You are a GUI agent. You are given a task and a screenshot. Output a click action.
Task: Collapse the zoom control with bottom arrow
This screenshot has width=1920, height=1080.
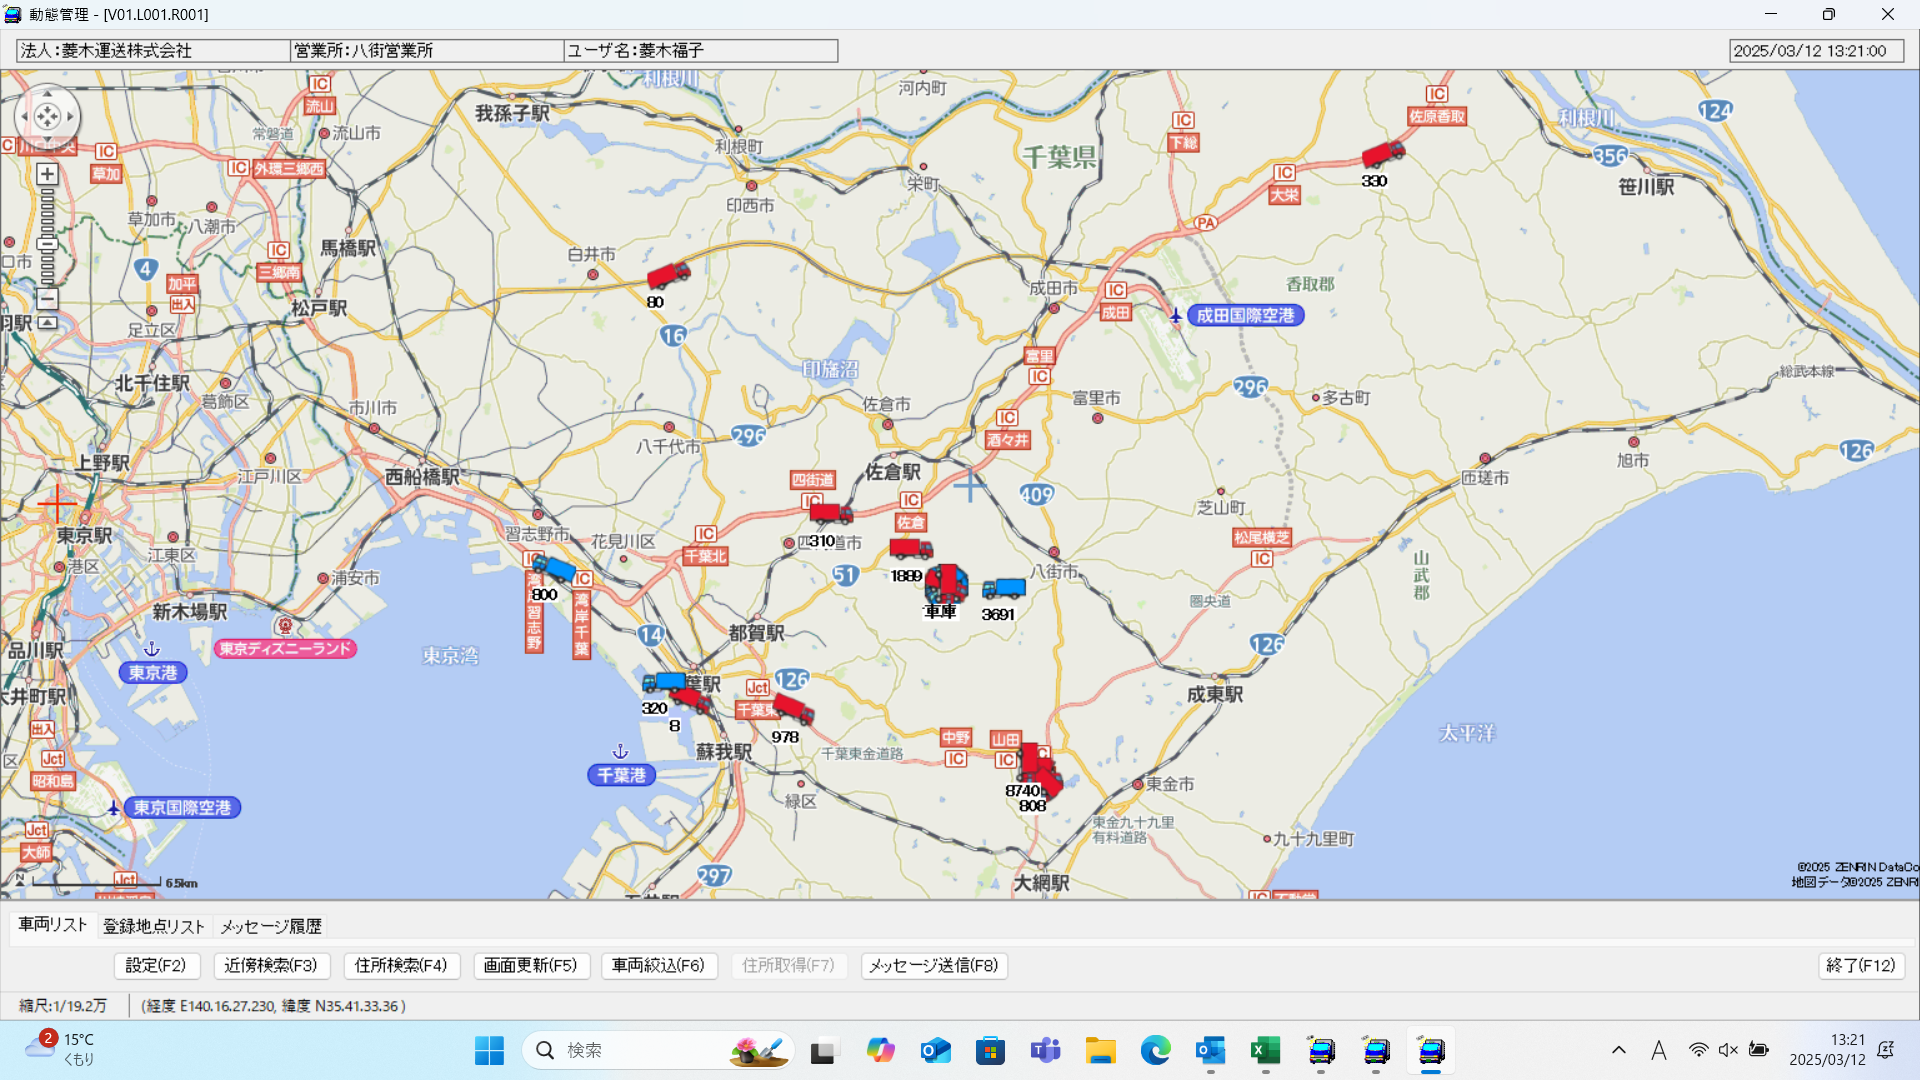pyautogui.click(x=47, y=323)
